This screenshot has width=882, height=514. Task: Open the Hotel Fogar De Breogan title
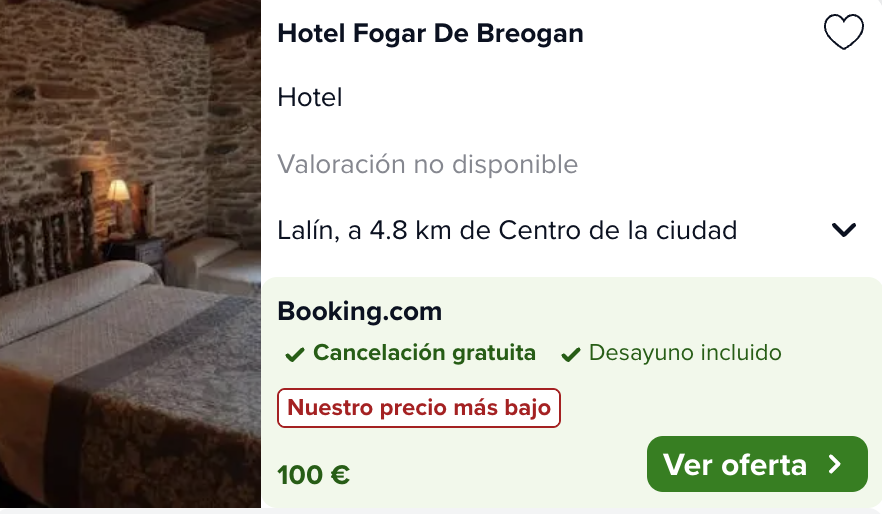430,33
